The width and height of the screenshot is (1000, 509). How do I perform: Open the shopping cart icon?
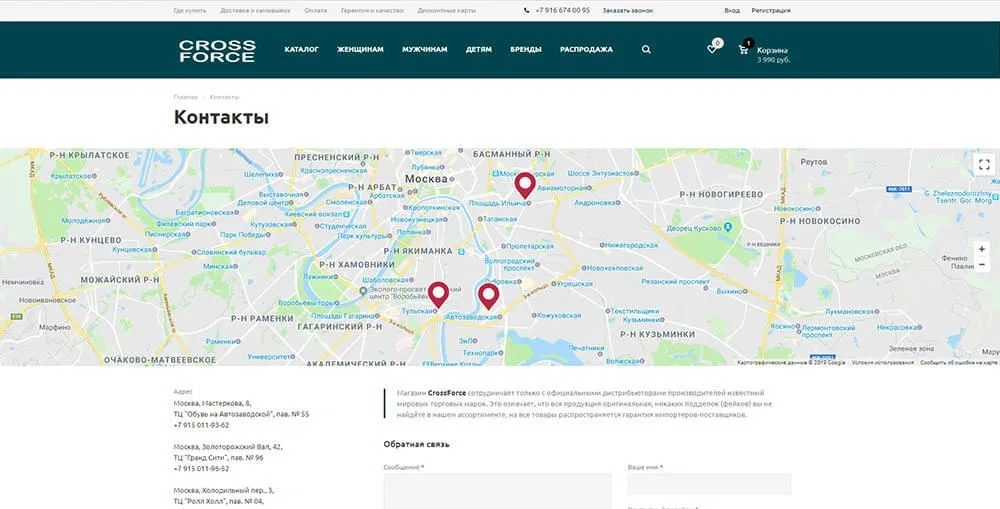coord(743,49)
